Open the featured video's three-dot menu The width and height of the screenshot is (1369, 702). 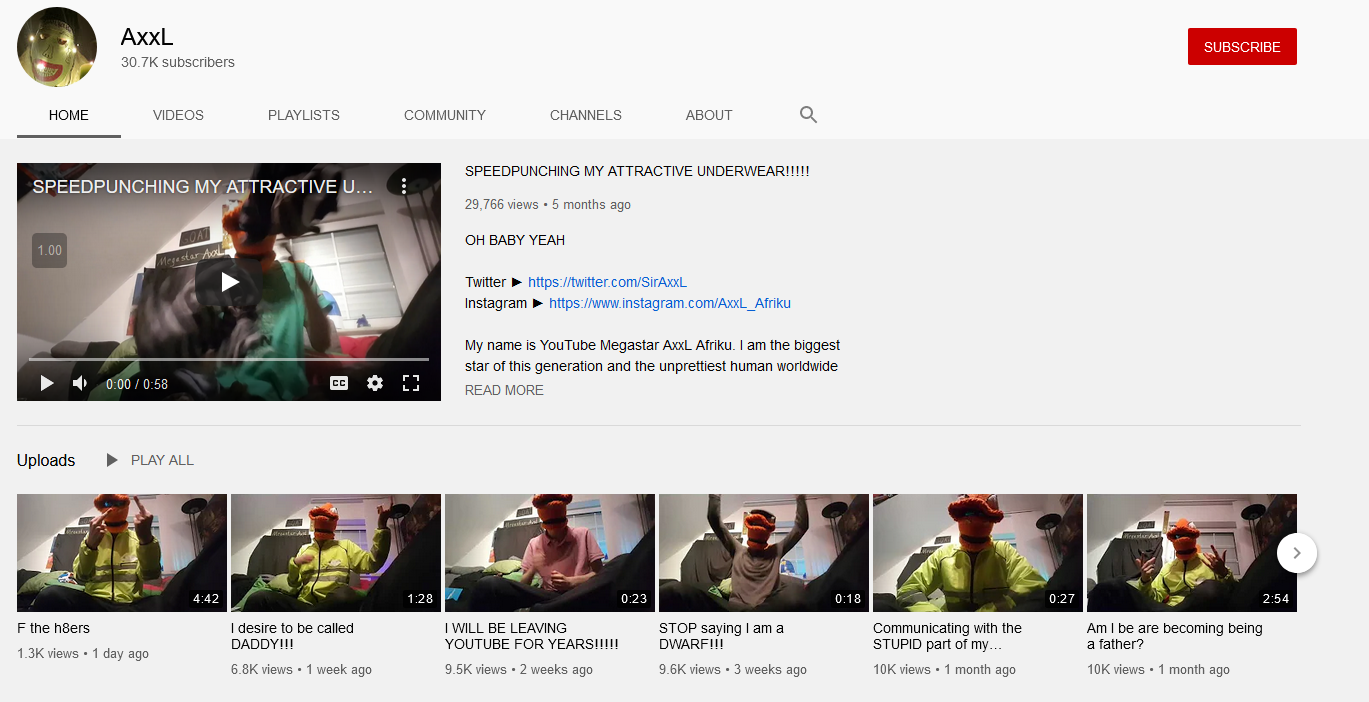[x=404, y=186]
